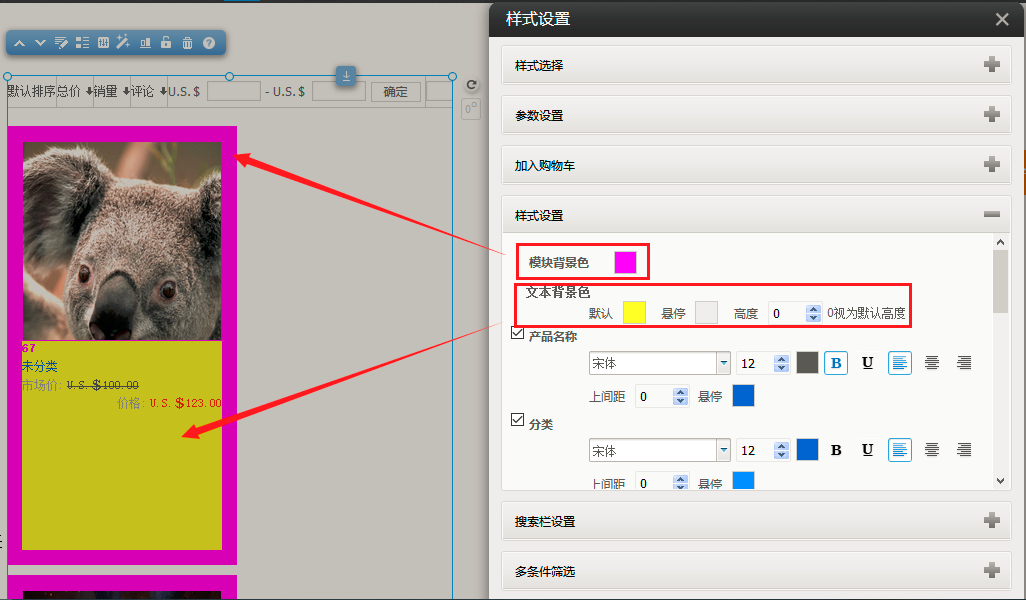Click the trash delete icon in floating toolbar

[x=187, y=43]
